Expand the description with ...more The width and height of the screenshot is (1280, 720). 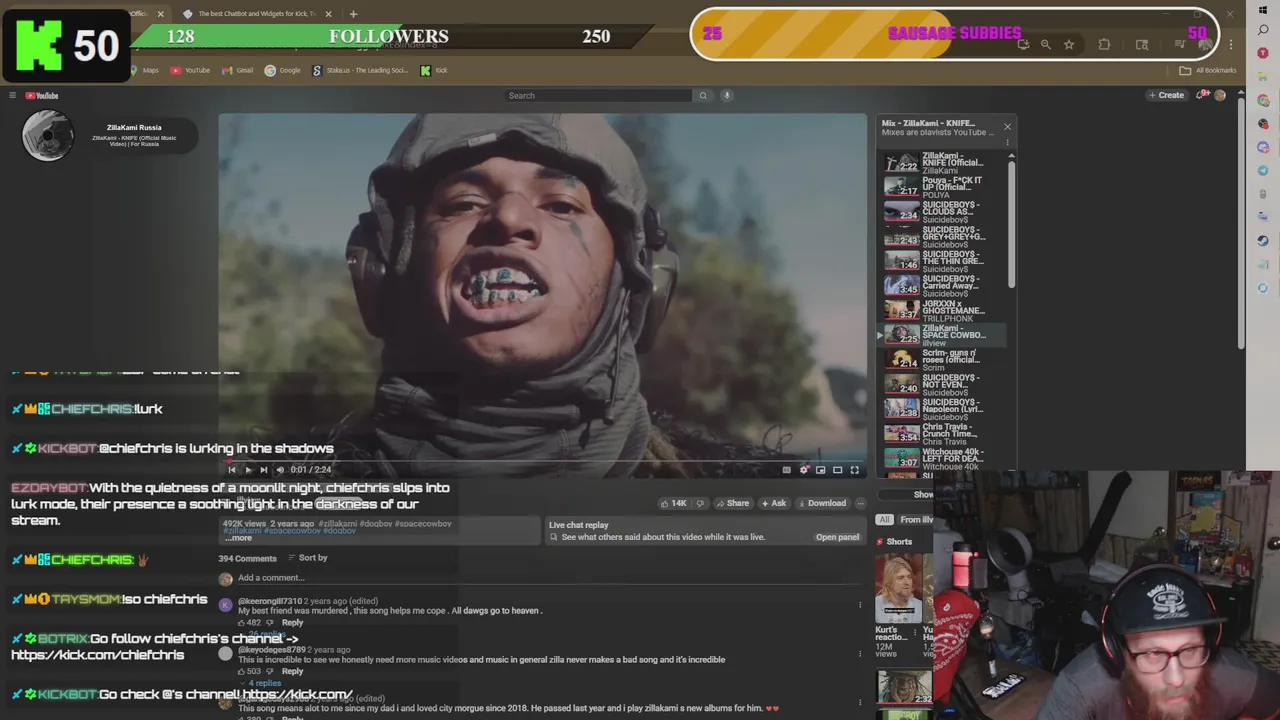click(x=238, y=538)
